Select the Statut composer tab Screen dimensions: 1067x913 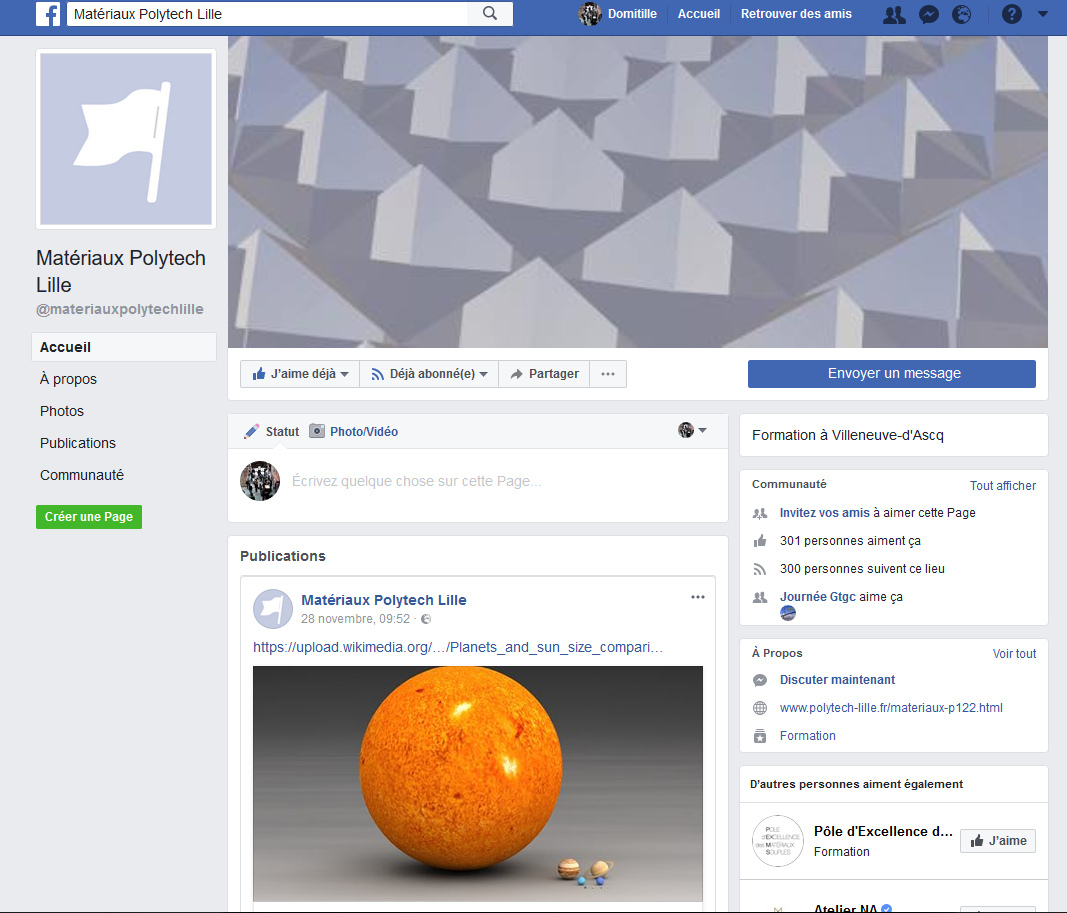click(x=272, y=431)
